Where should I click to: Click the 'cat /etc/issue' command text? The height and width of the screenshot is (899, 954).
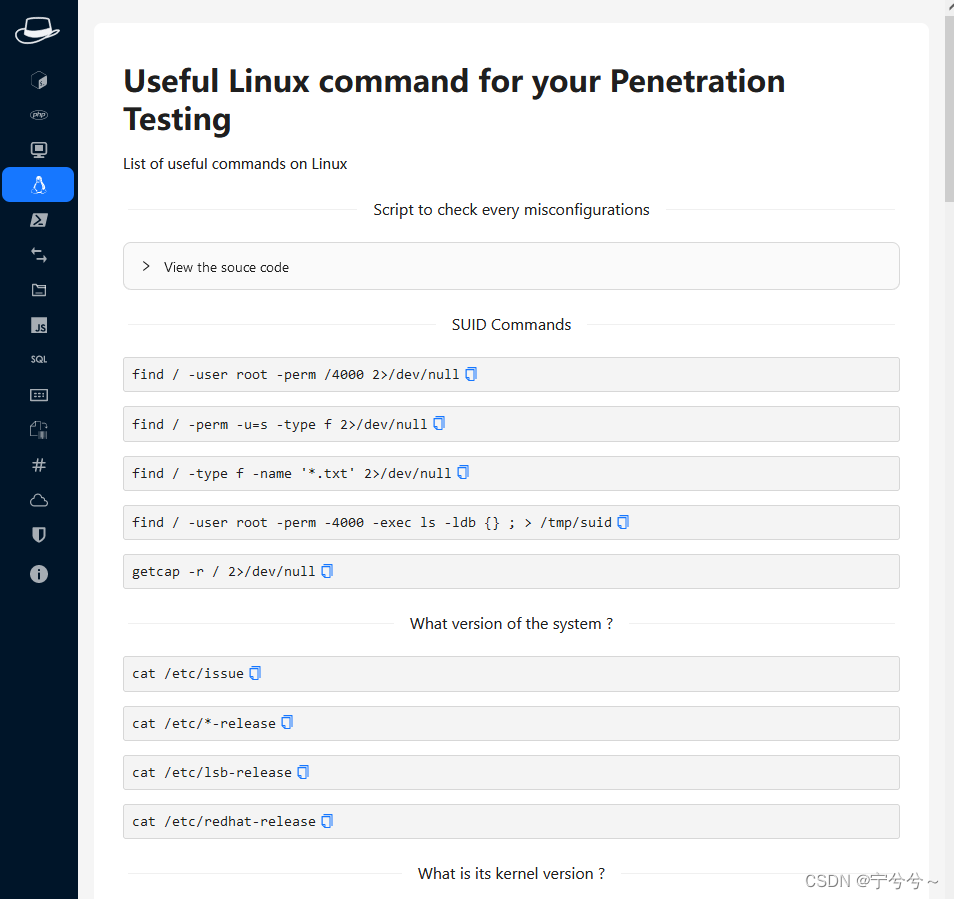(x=188, y=674)
